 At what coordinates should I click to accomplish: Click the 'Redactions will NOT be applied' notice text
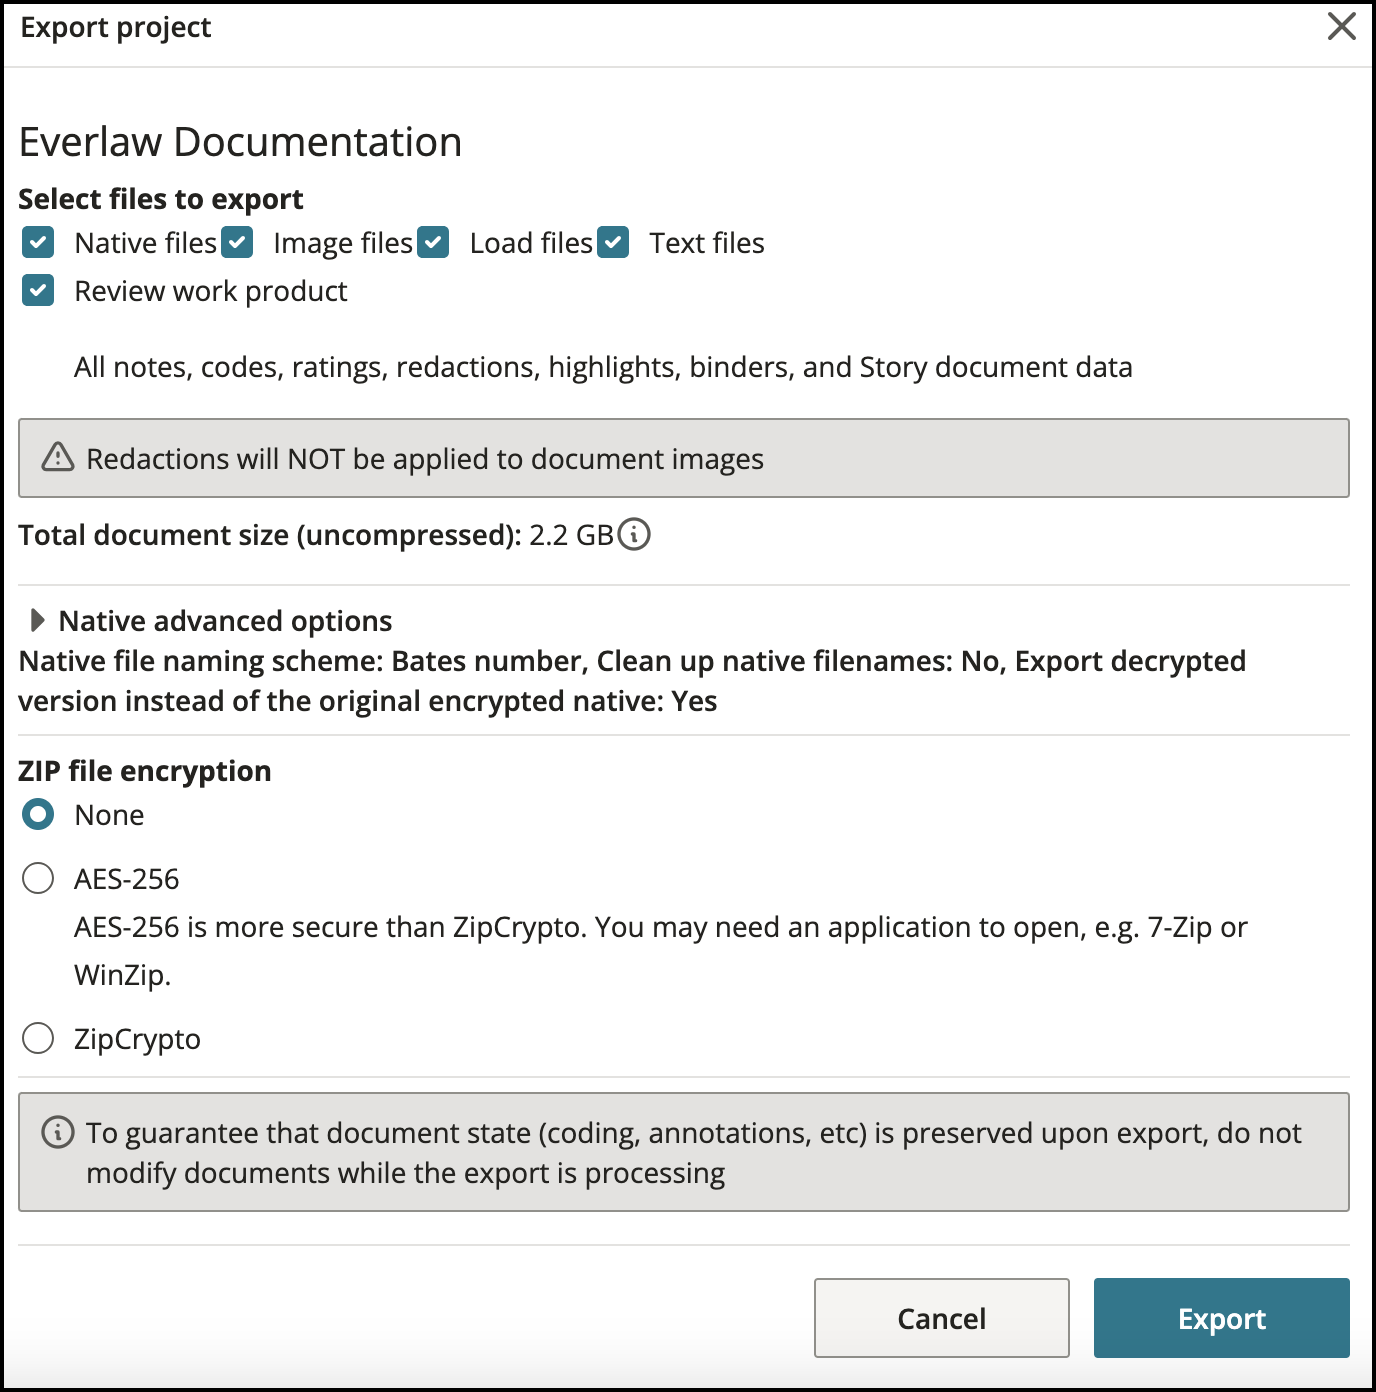point(425,459)
